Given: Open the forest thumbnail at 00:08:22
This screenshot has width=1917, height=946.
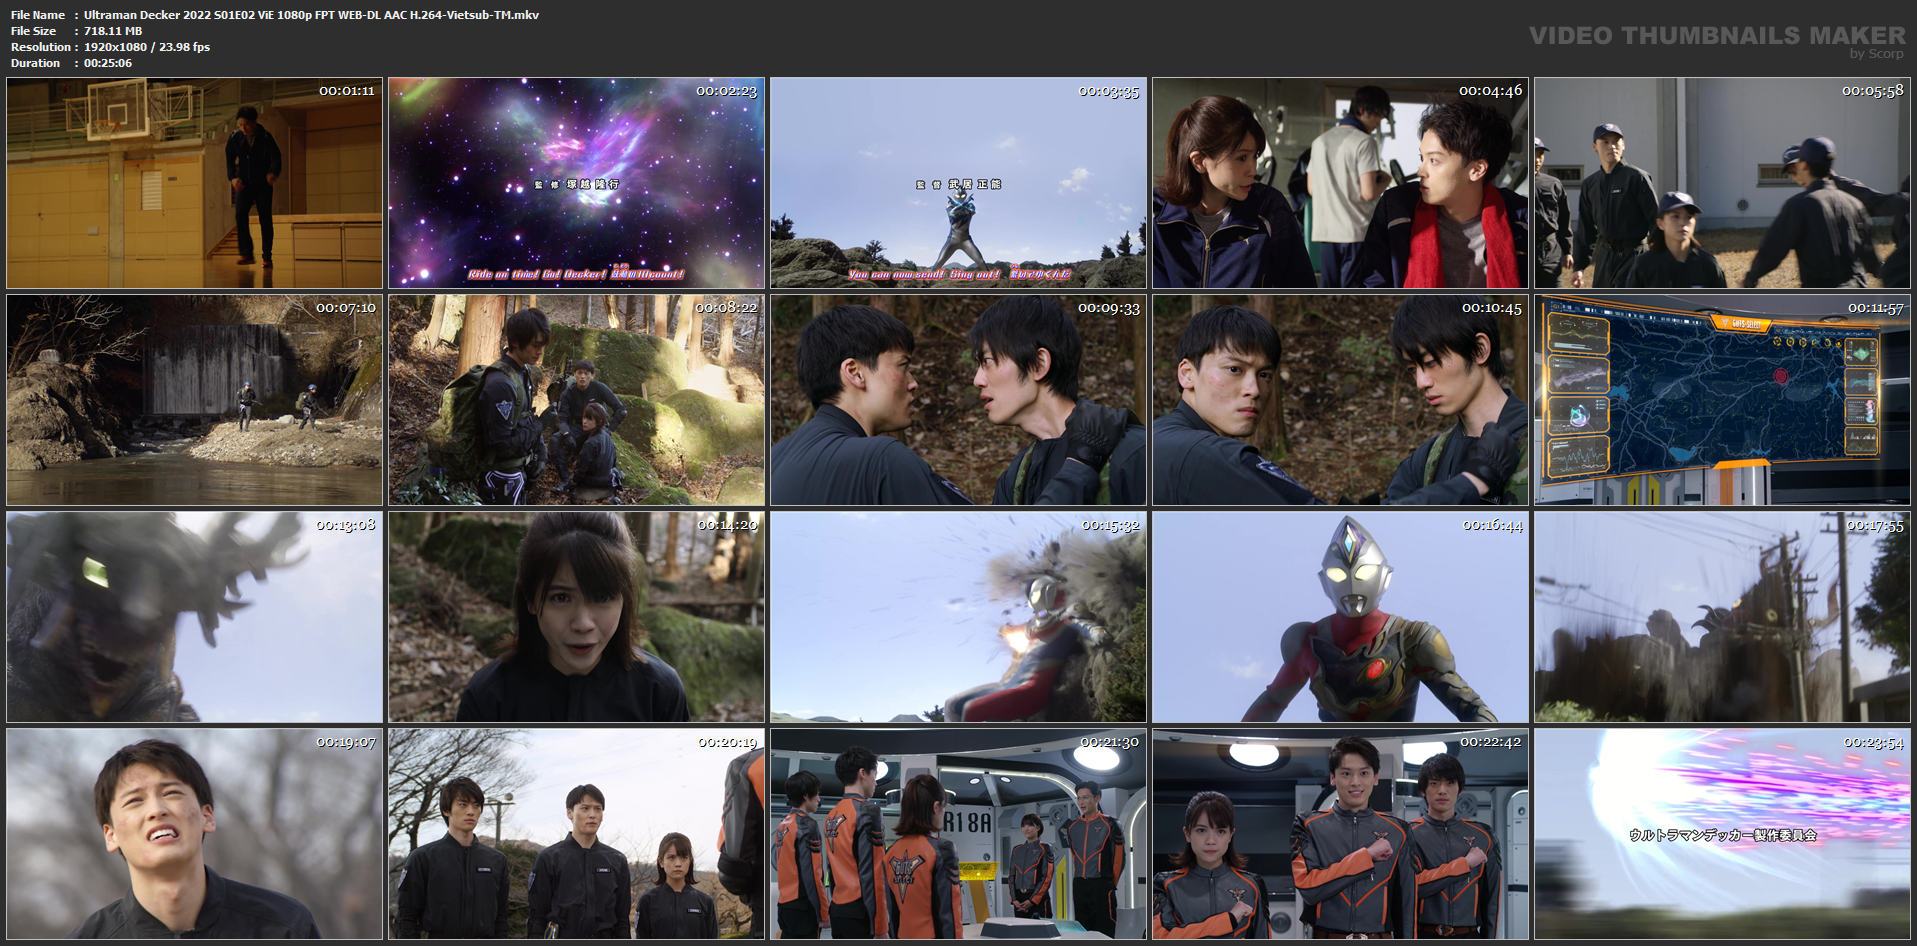Looking at the screenshot, I should pos(577,400).
